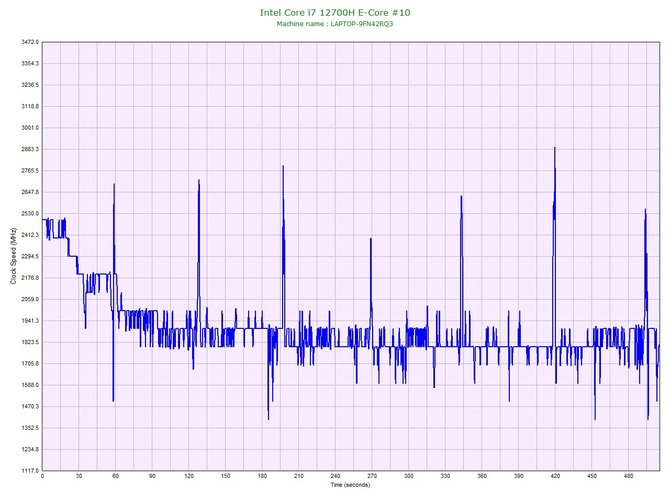Click the 420 tick on the time axis
Image resolution: width=670 pixels, height=502 pixels.
[x=555, y=476]
